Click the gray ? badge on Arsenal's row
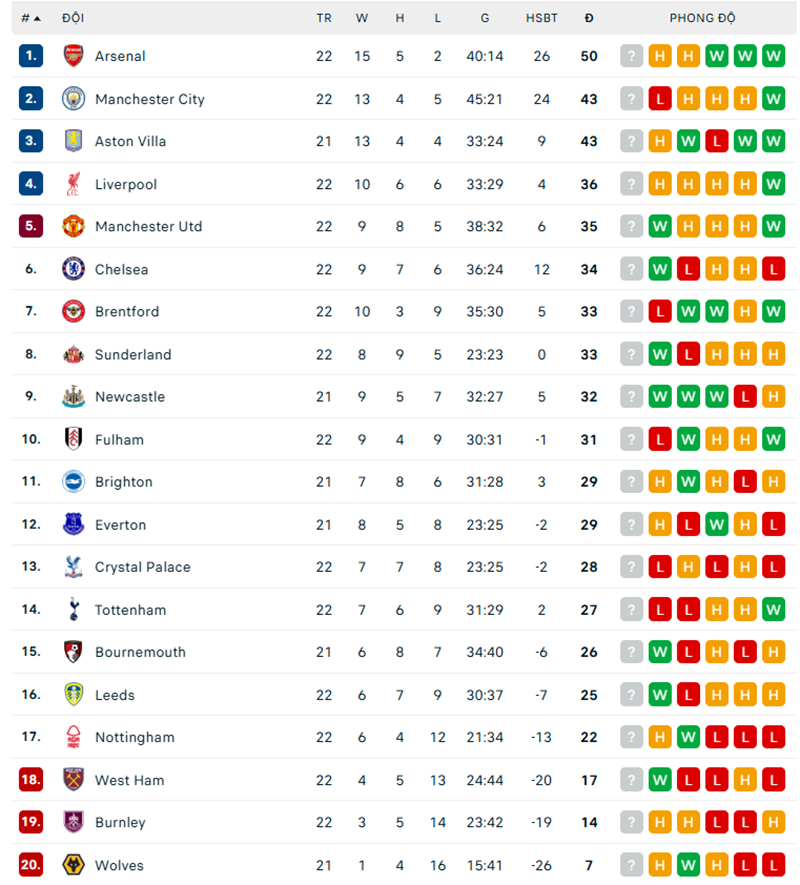Image resolution: width=800 pixels, height=885 pixels. click(x=631, y=56)
